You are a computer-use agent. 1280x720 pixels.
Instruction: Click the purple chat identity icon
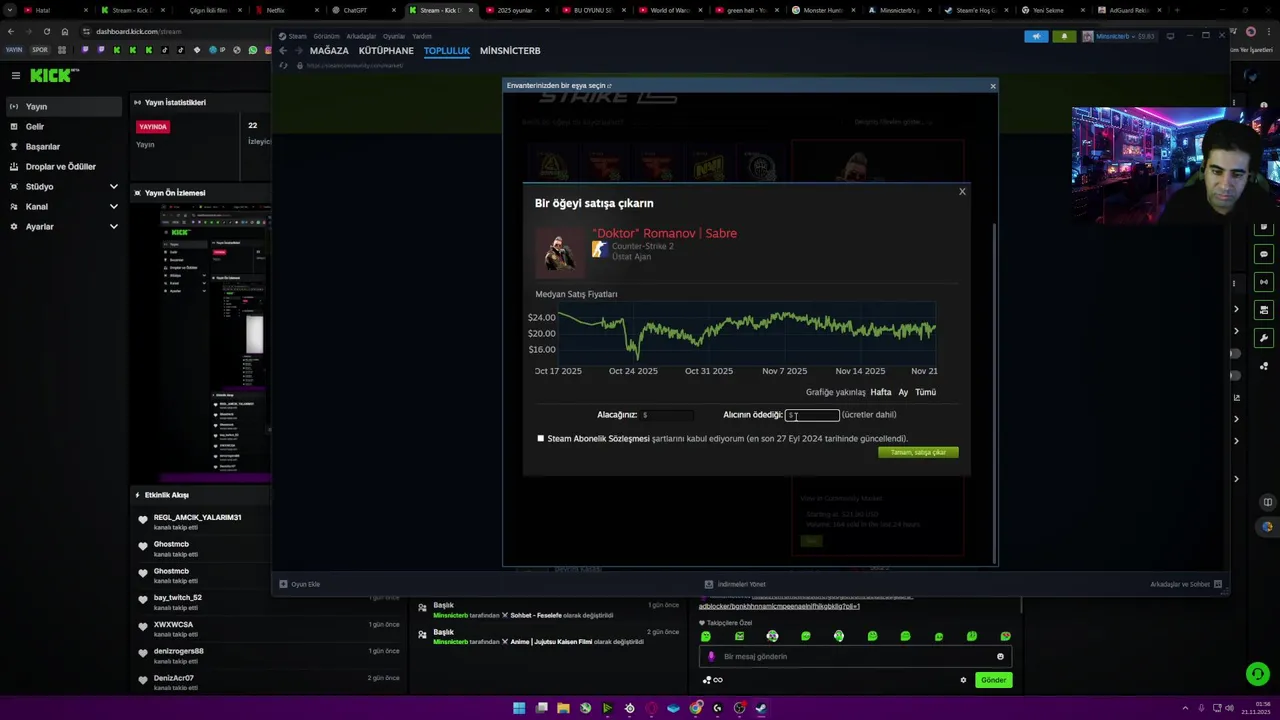click(712, 656)
